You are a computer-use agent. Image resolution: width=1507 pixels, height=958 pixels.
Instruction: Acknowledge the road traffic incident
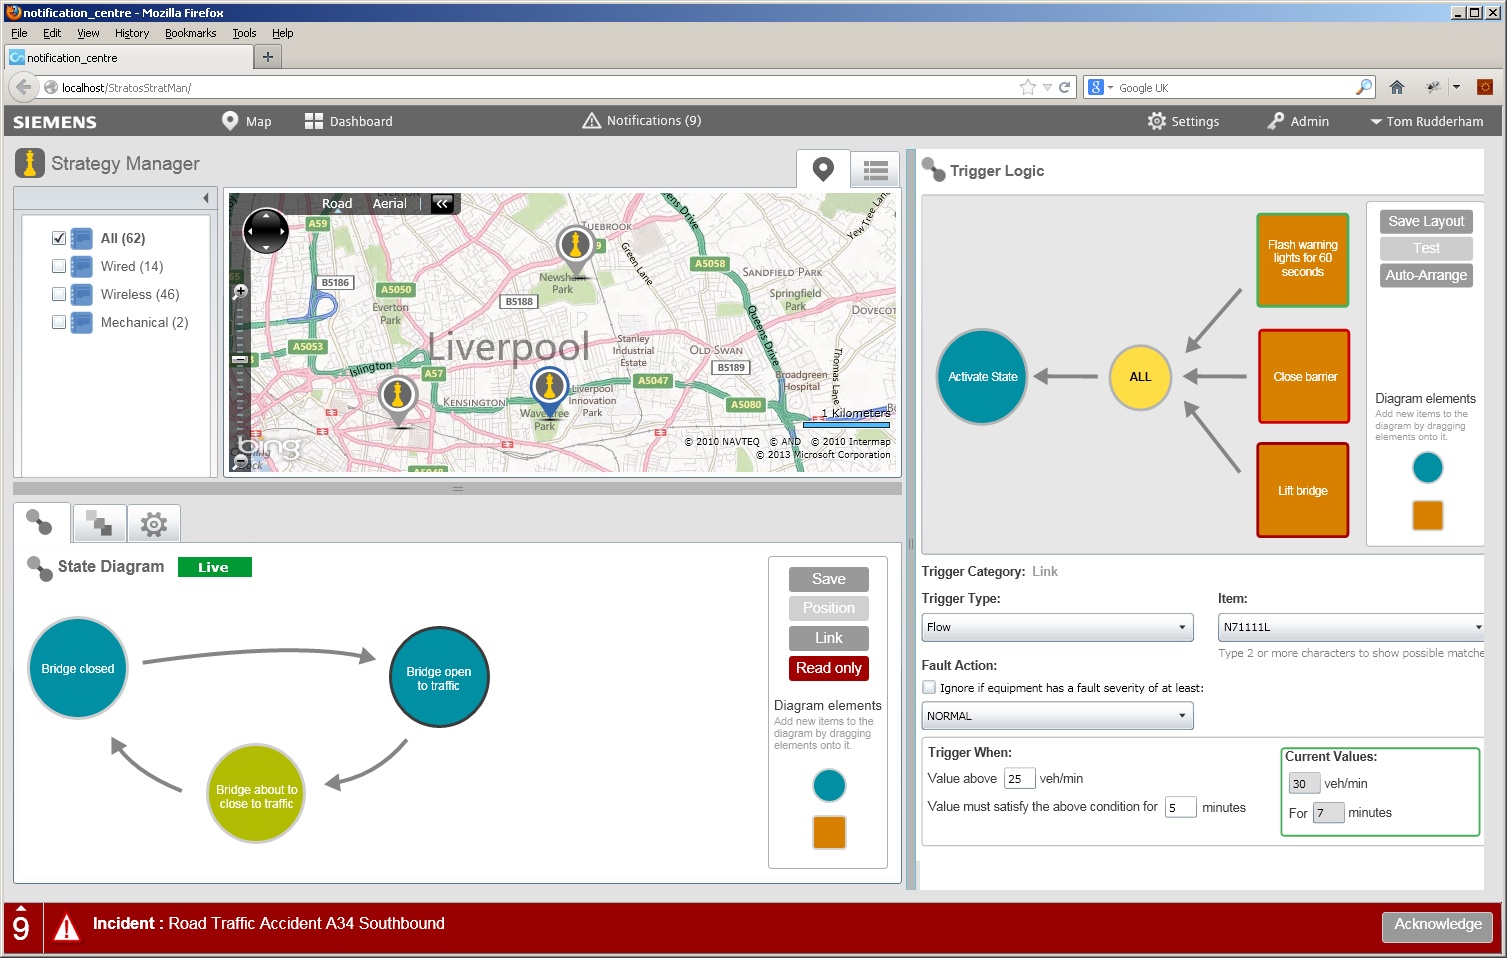point(1437,925)
